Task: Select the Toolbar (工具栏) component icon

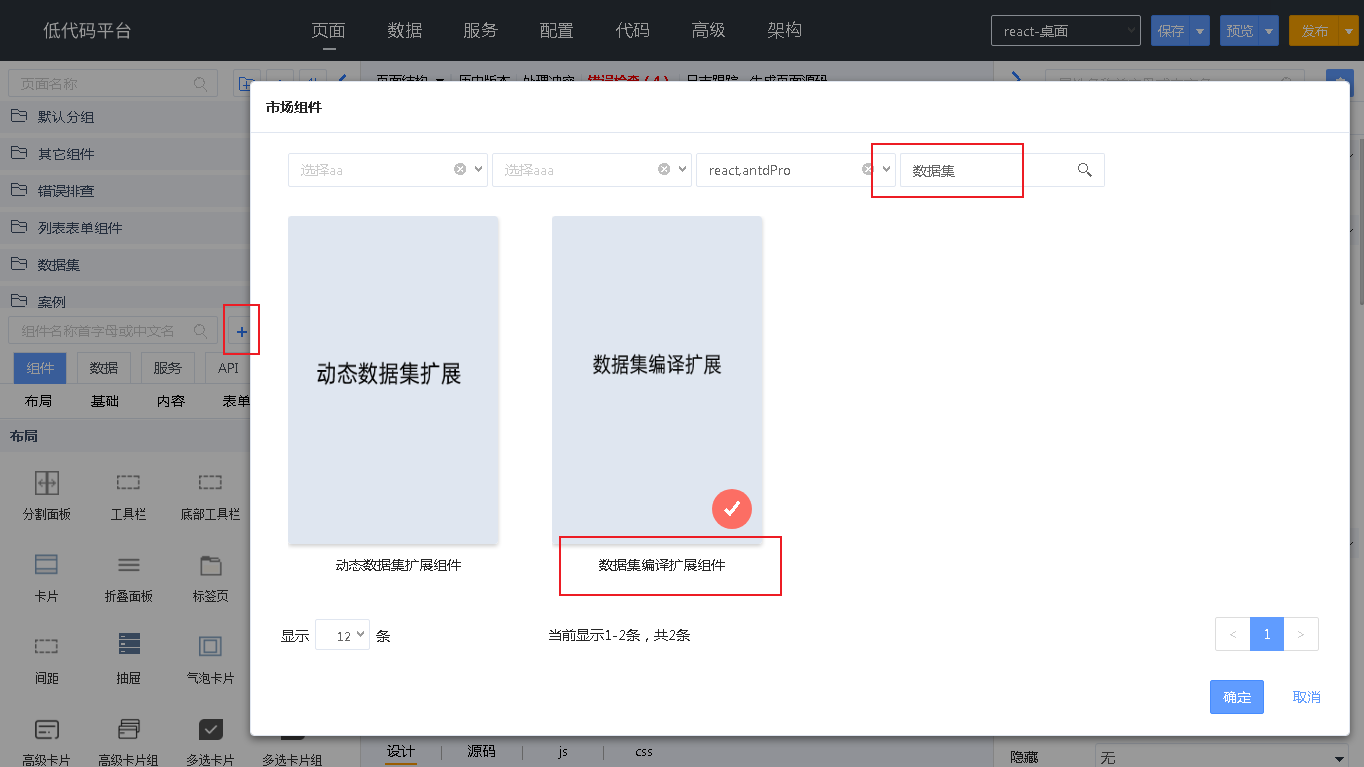Action: click(129, 482)
